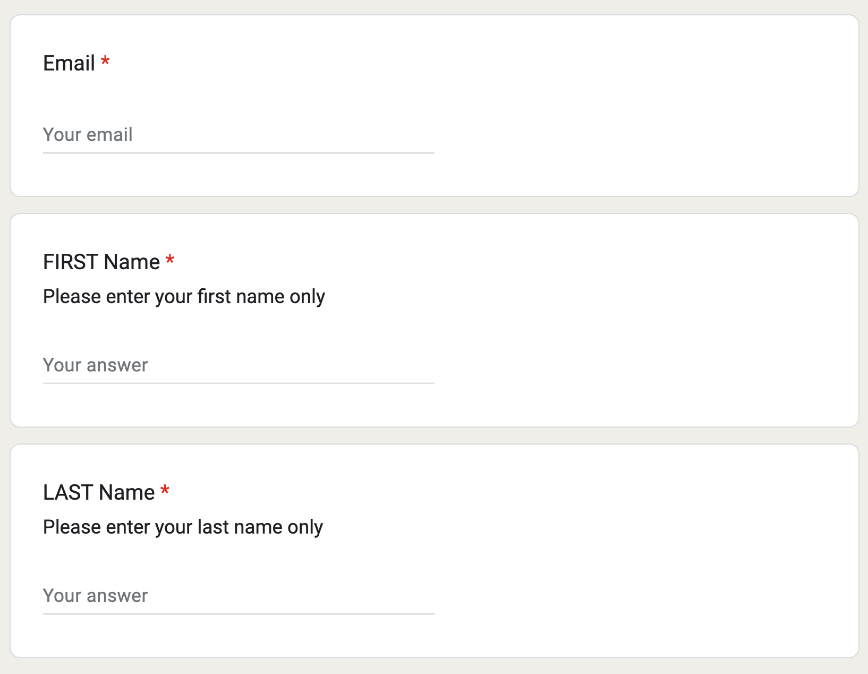868x674 pixels.
Task: Click the underline below the email field
Action: 238,153
